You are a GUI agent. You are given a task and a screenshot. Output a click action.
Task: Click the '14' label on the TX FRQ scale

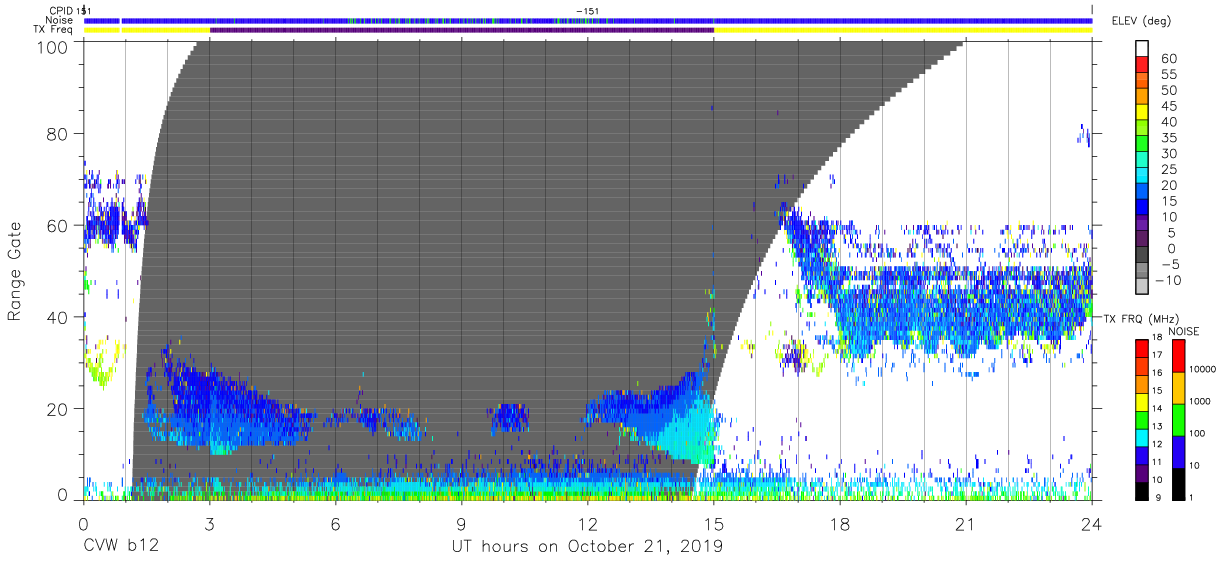(x=1158, y=410)
